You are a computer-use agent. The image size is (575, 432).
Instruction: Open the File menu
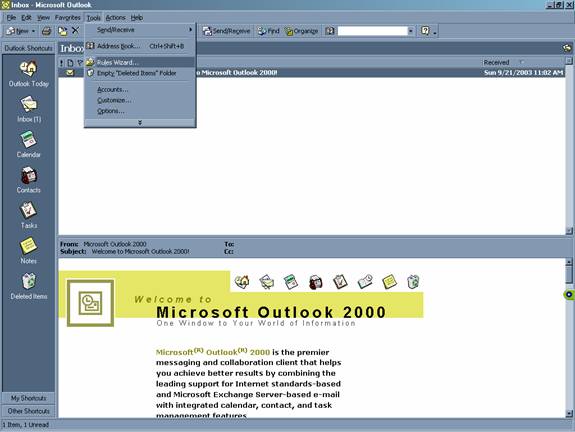click(11, 18)
